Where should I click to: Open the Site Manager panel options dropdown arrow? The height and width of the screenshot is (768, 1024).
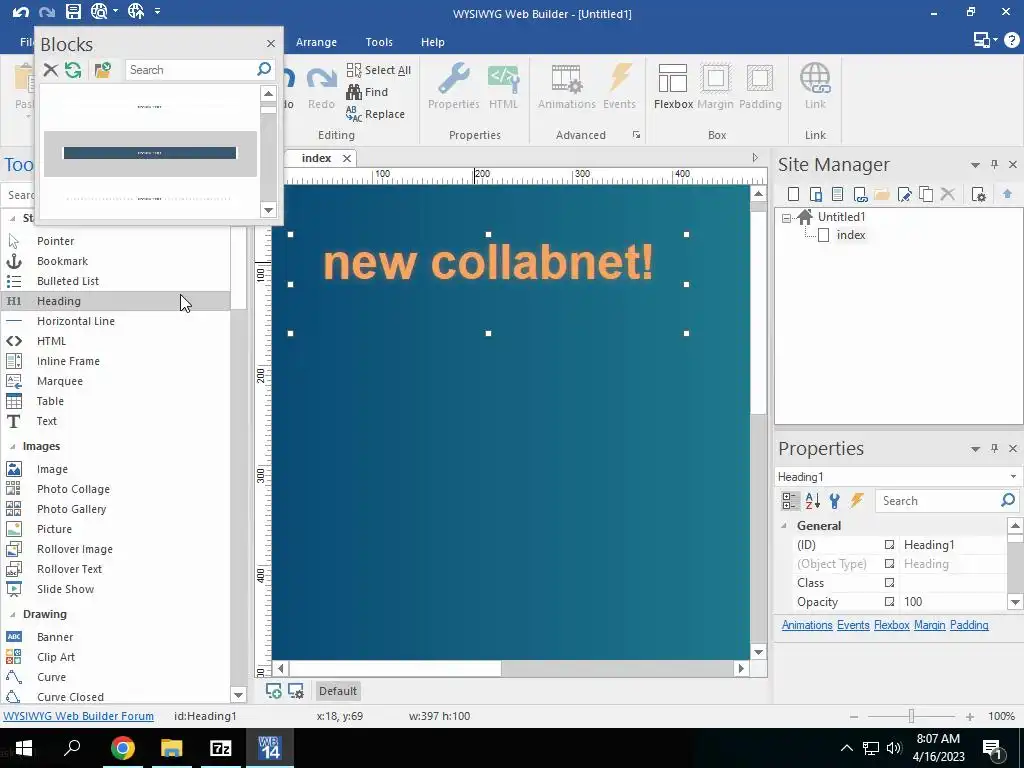[x=975, y=165]
